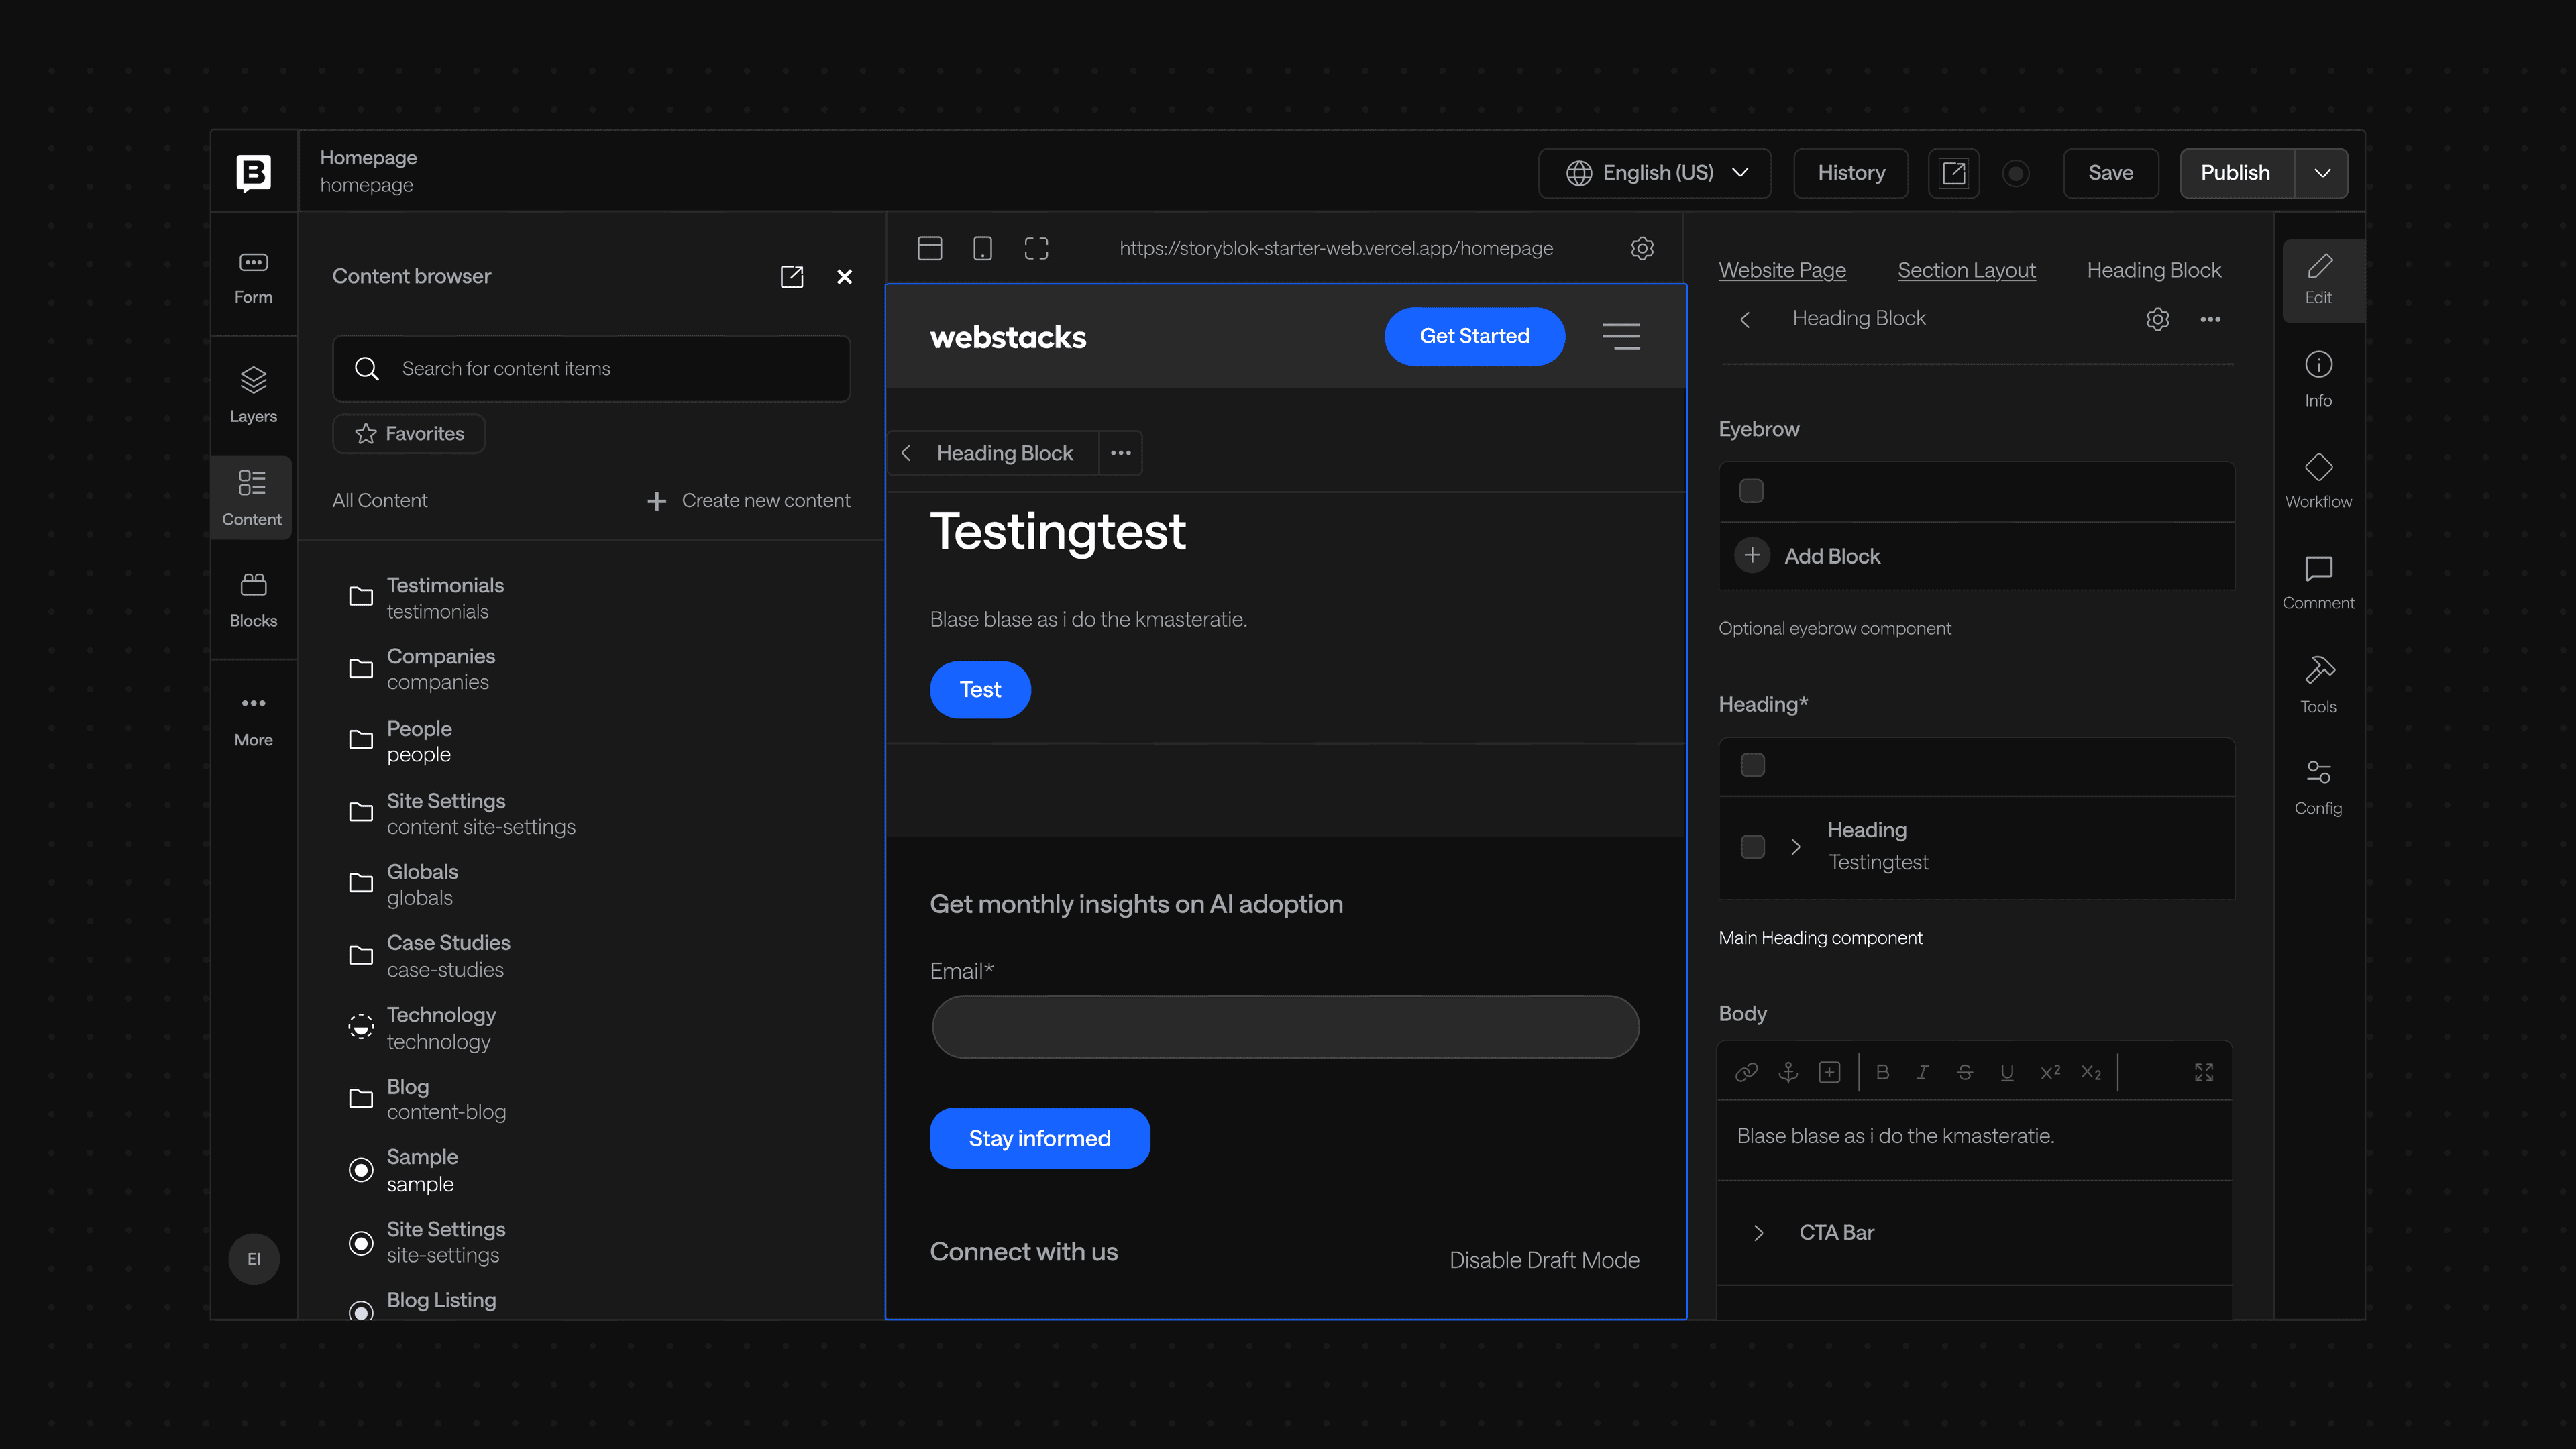Open the EI user avatar
The width and height of the screenshot is (2576, 1449).
click(x=254, y=1258)
